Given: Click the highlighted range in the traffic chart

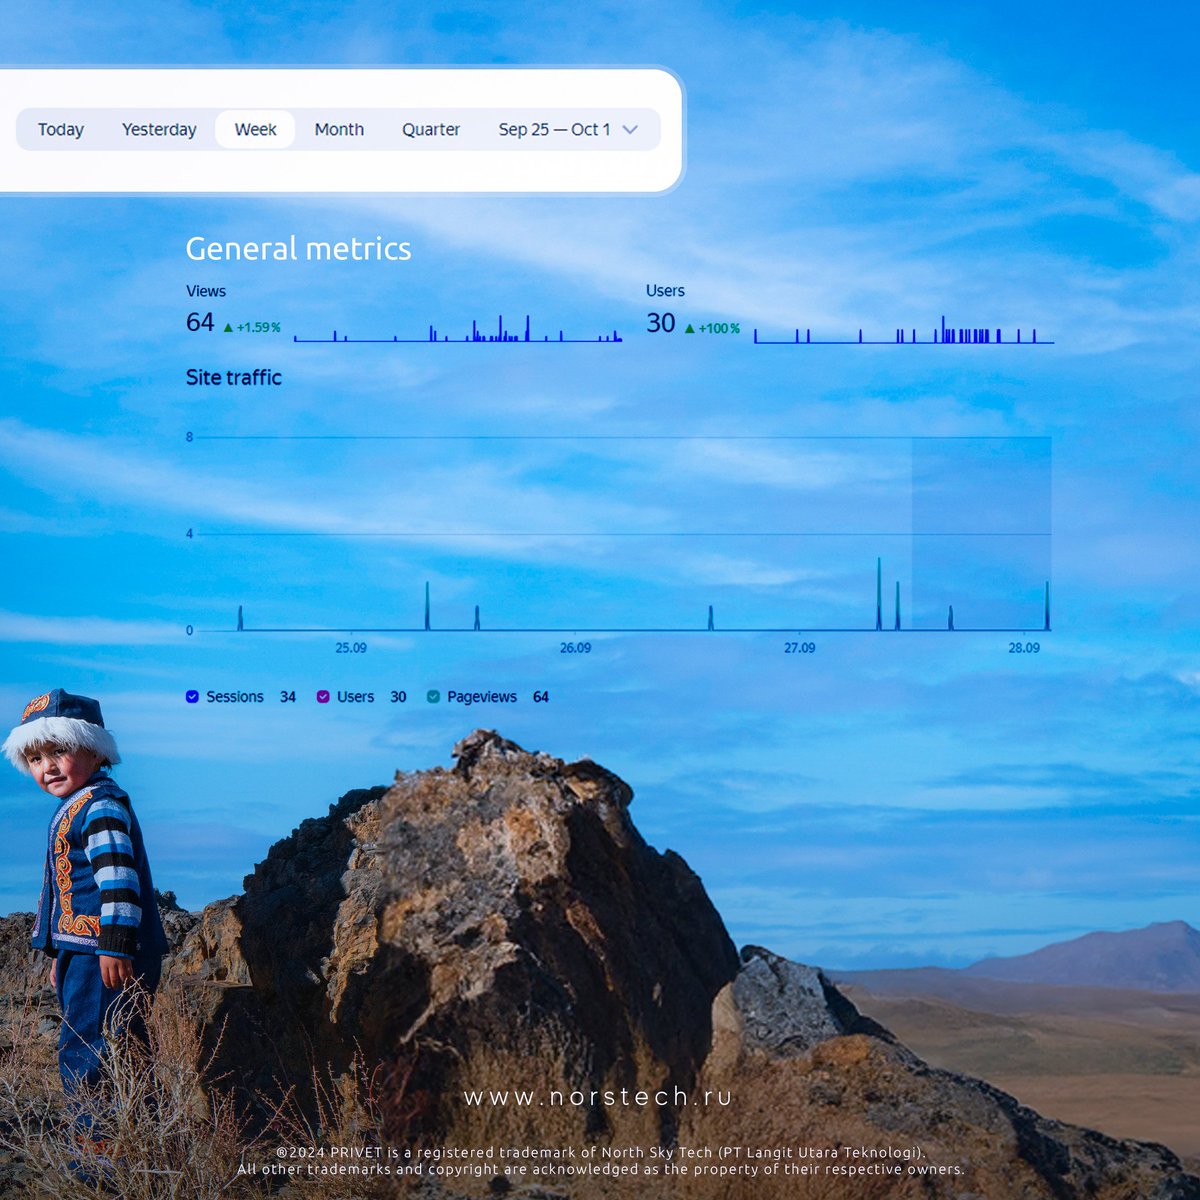Looking at the screenshot, I should 981,533.
